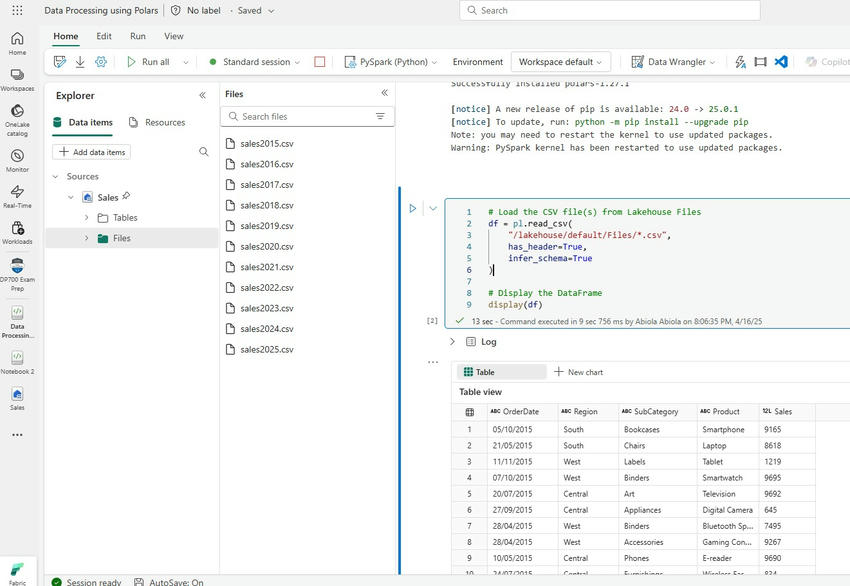The width and height of the screenshot is (850, 586).
Task: Click the filter icon in the Files panel
Action: [381, 116]
